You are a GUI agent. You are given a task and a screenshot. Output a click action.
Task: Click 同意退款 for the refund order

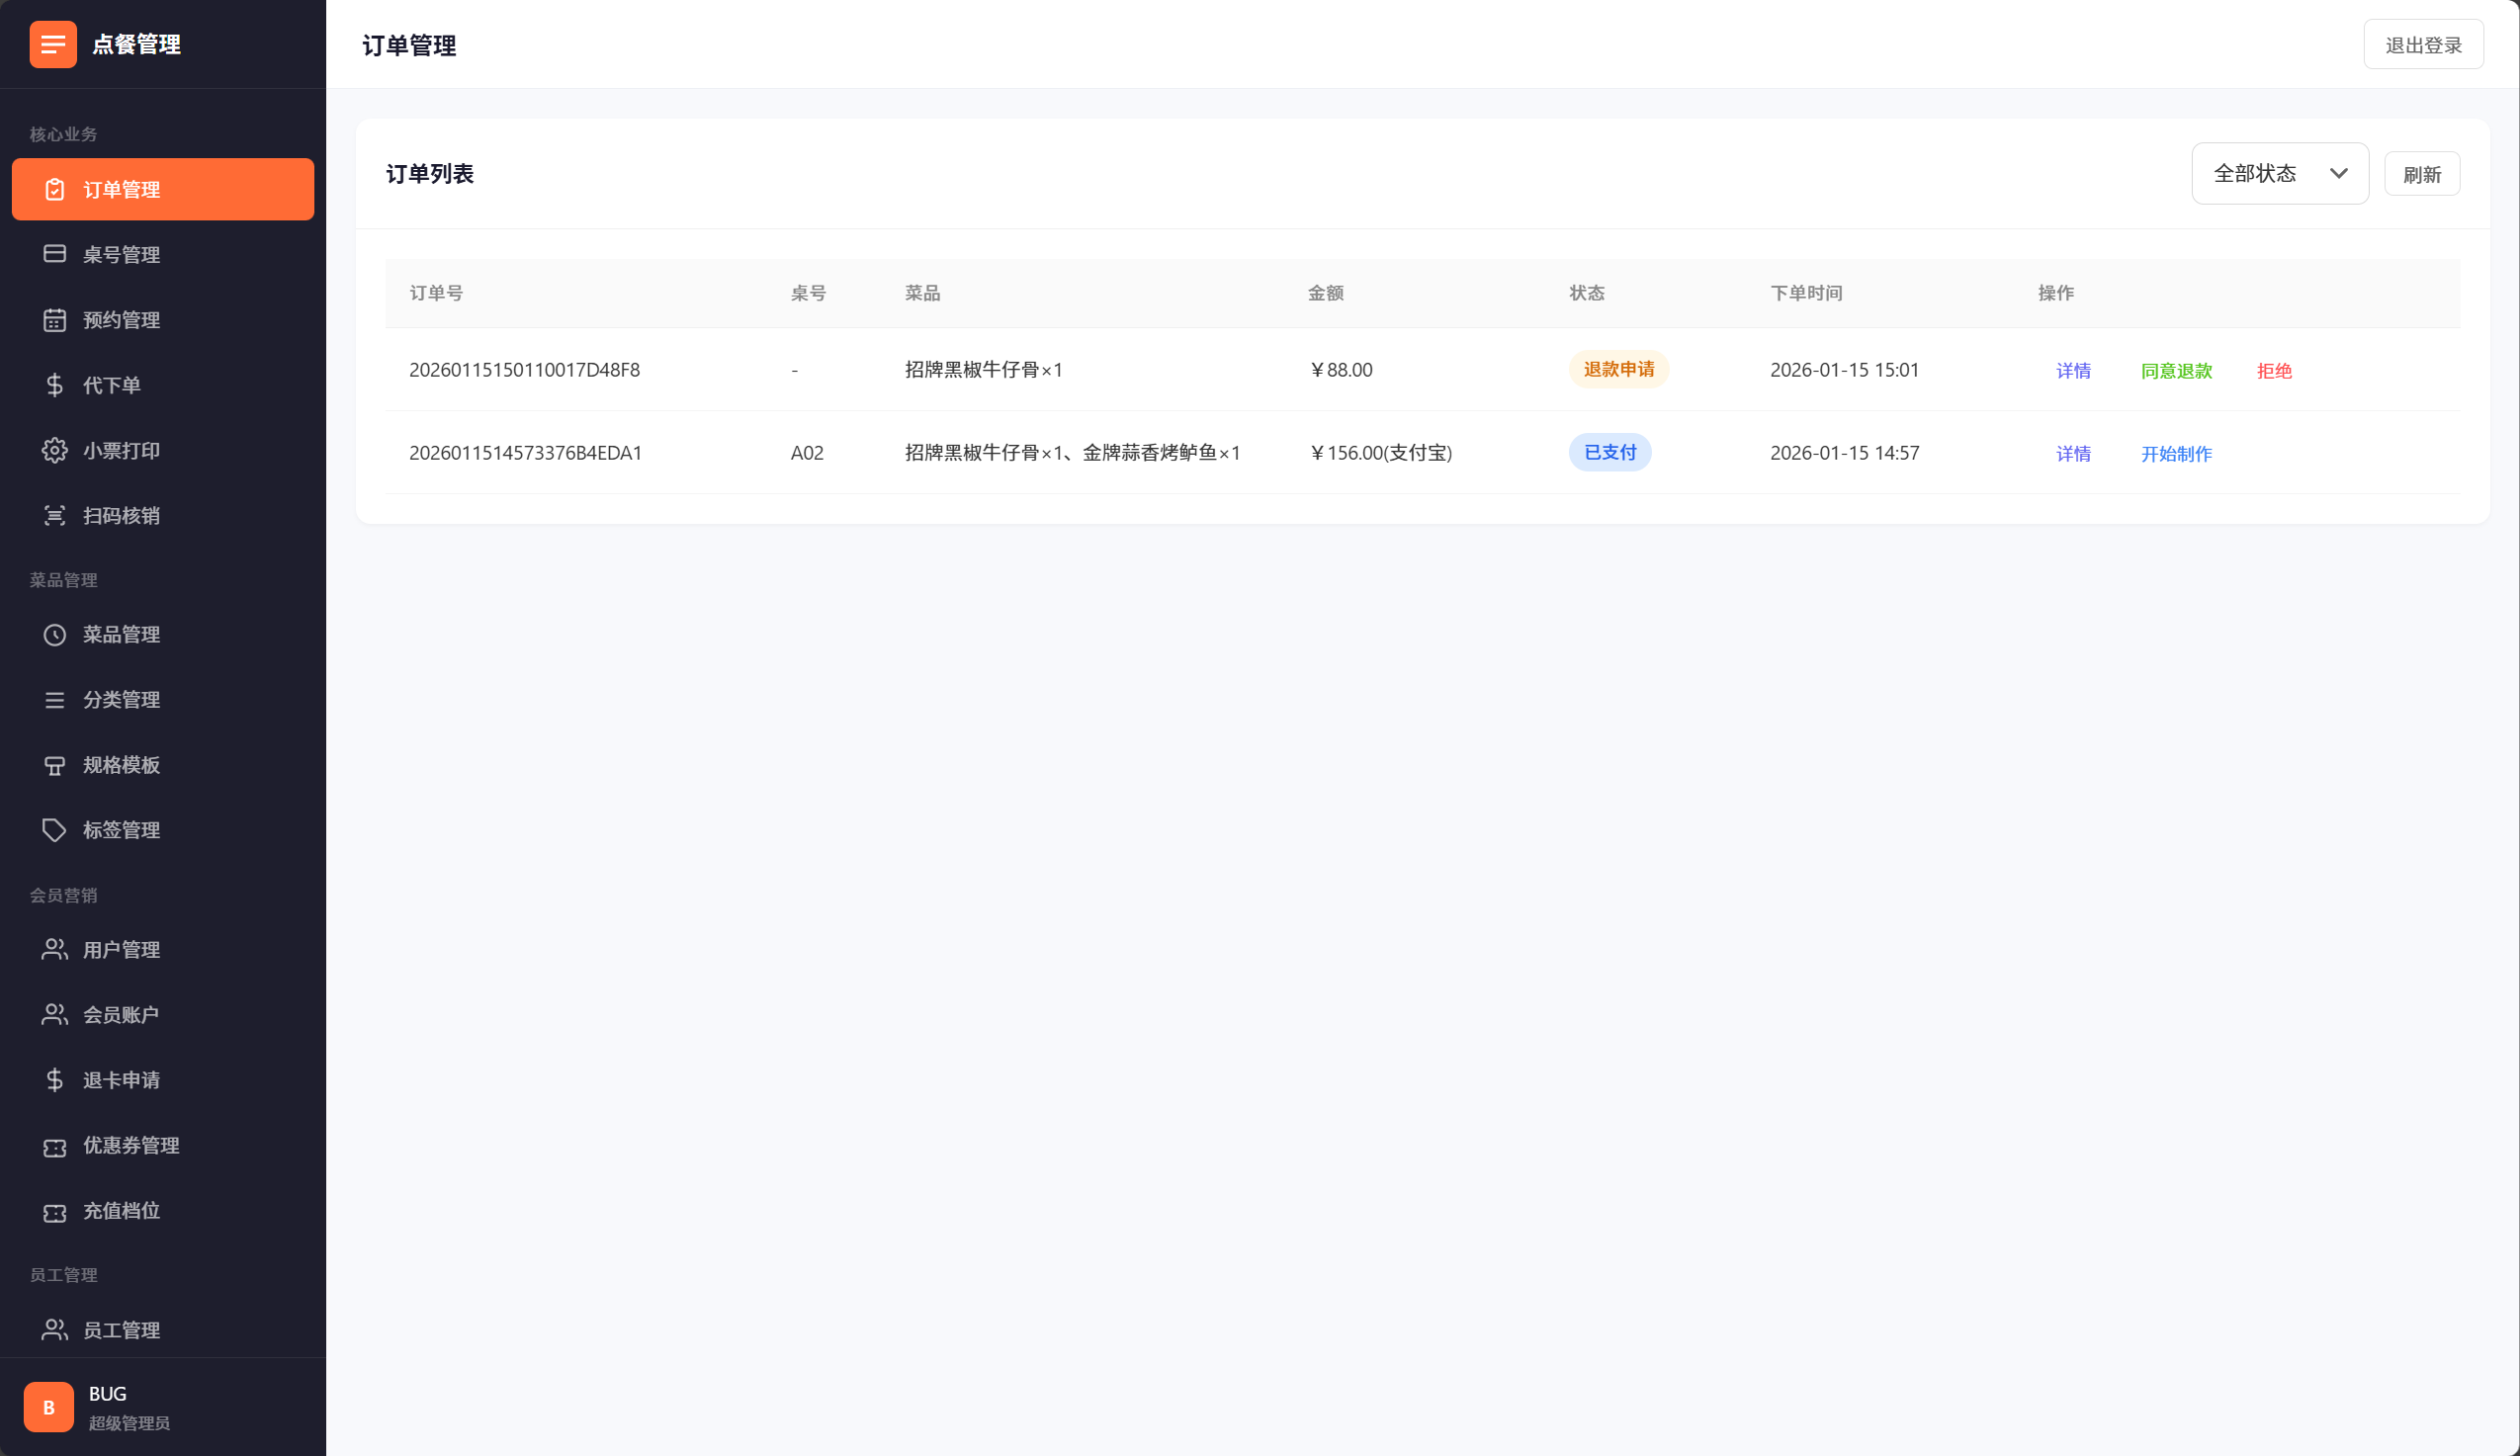(x=2176, y=371)
